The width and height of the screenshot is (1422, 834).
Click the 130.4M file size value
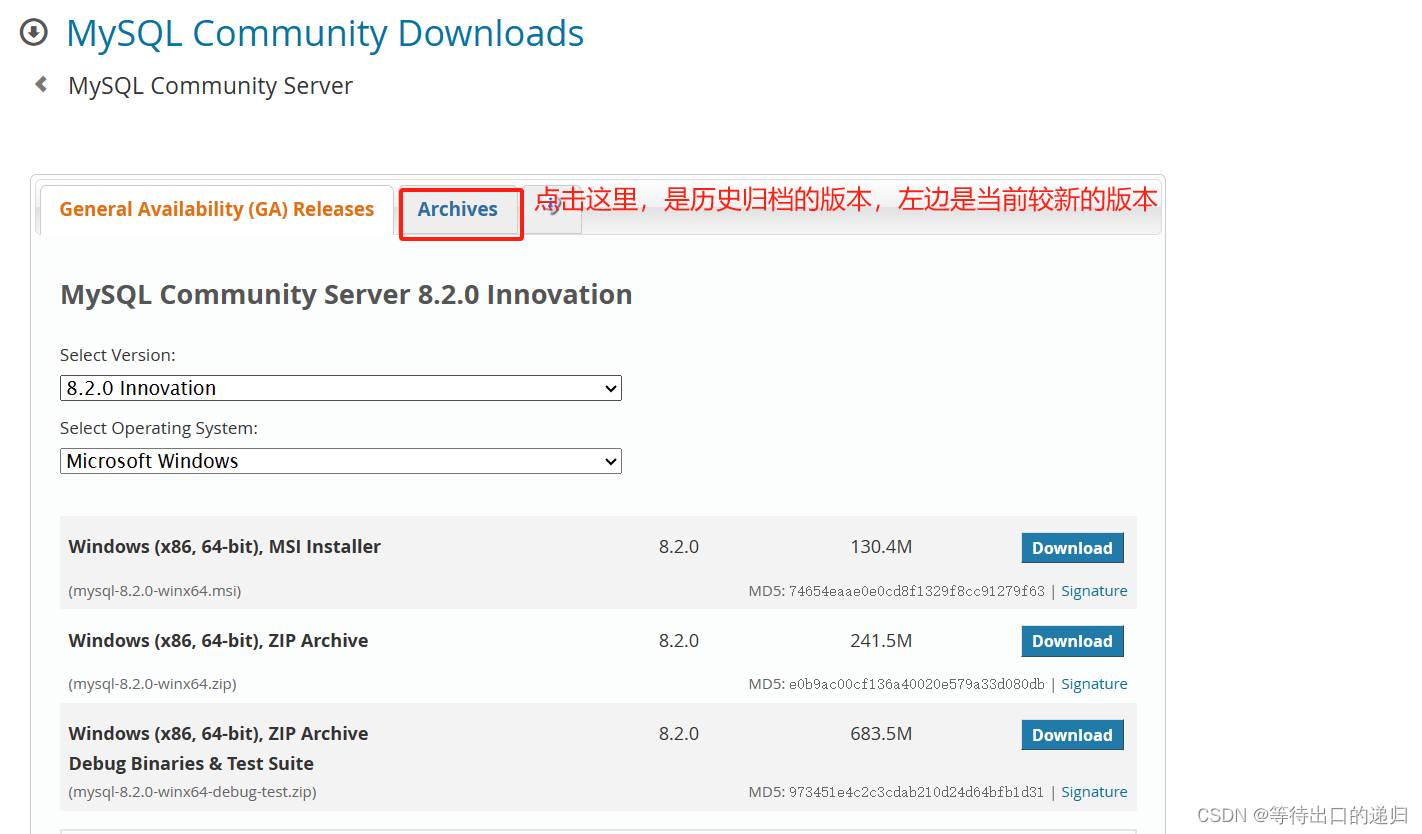[x=881, y=547]
